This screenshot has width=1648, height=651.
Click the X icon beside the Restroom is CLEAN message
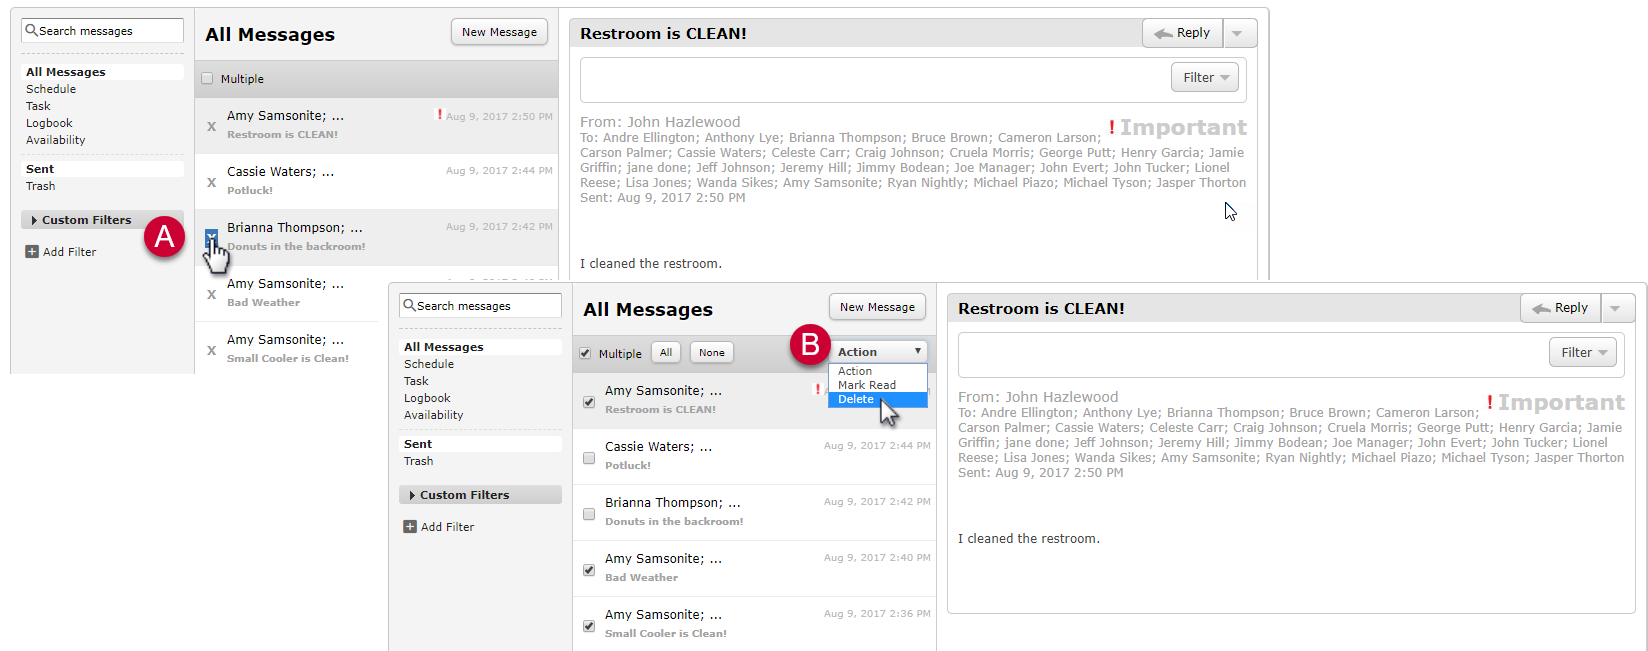(x=211, y=127)
